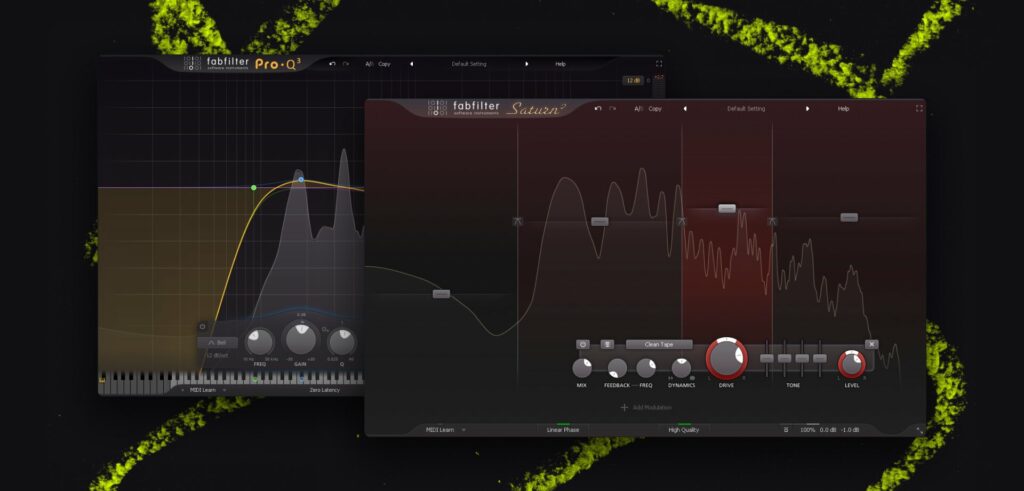Toggle full screen in Pro-Q 3 window
This screenshot has height=491, width=1024.
coord(658,64)
